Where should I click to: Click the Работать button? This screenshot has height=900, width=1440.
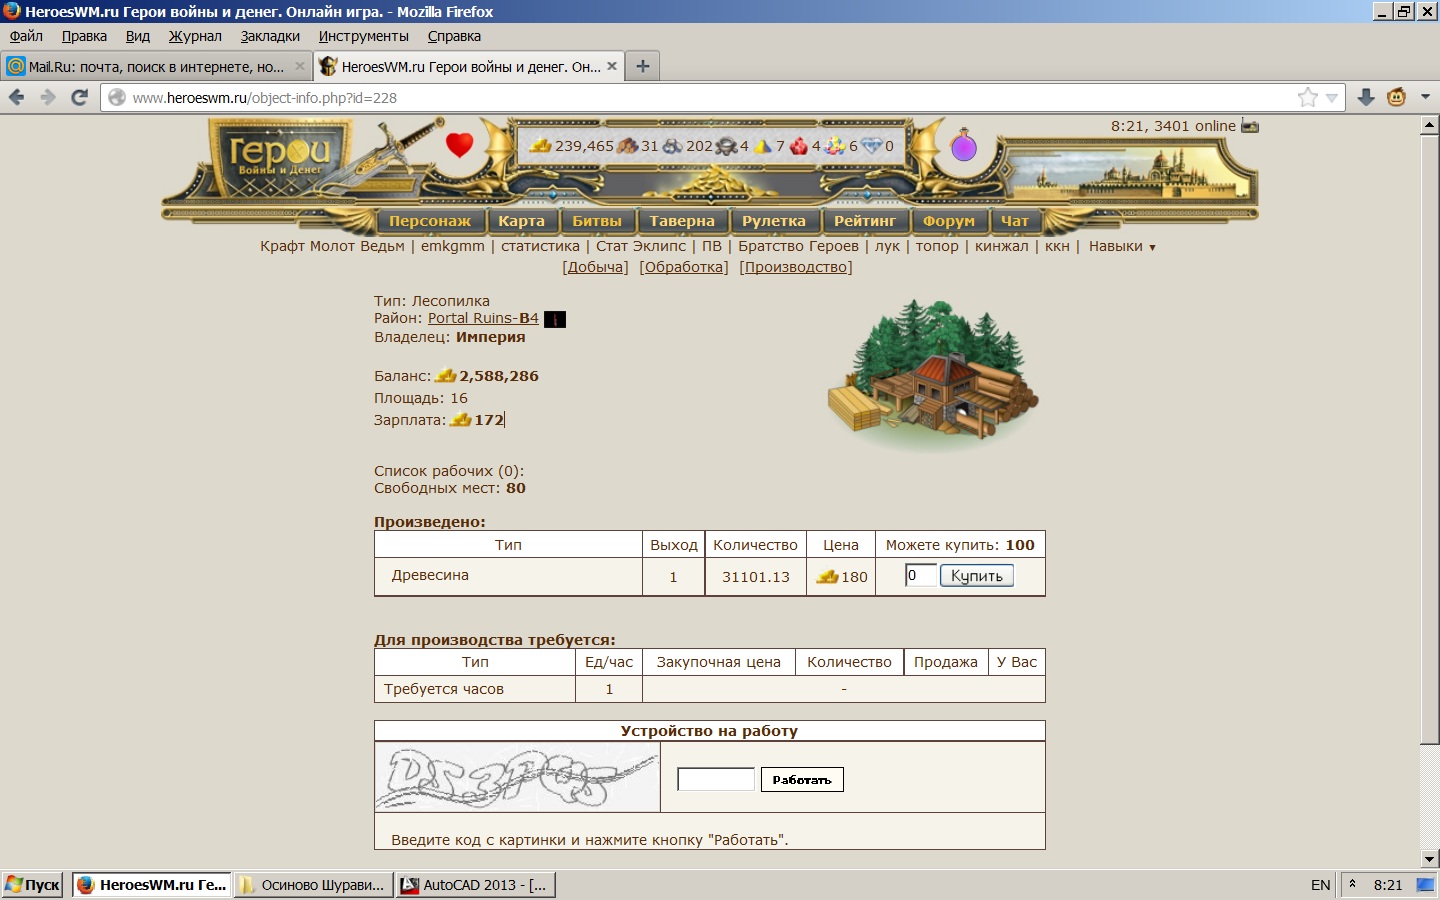click(802, 779)
